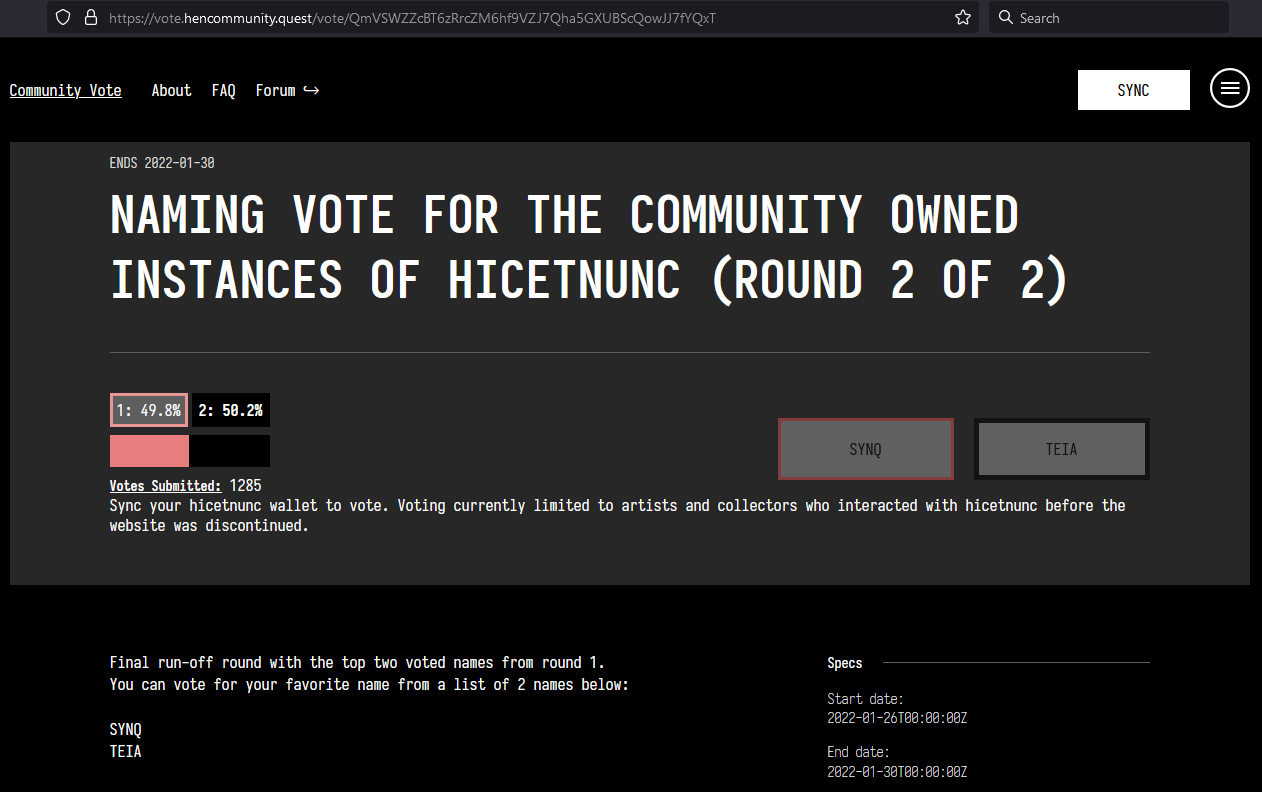Vote for TEIA button
Screen dimensions: 1262x792
point(1062,449)
